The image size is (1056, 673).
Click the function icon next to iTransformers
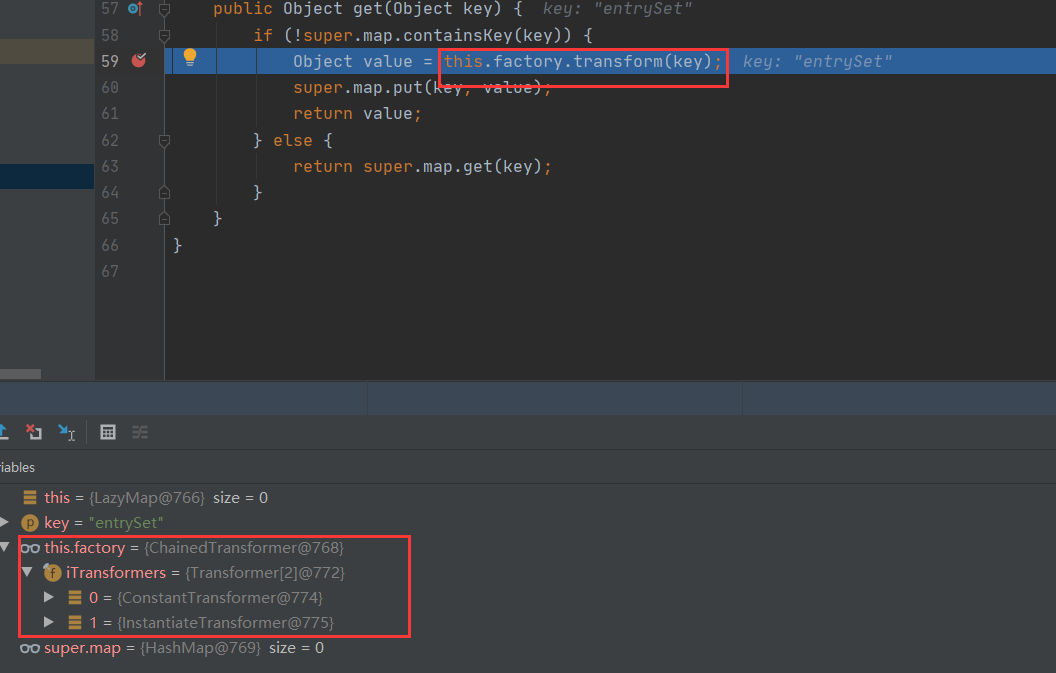pos(51,572)
